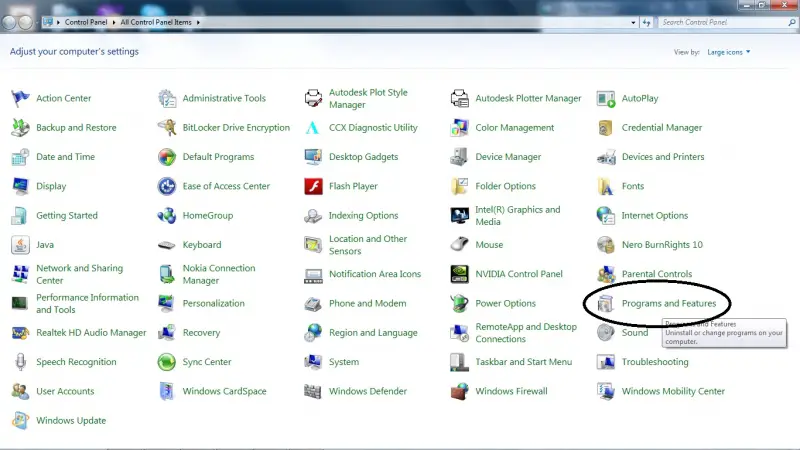Open the Nero BurnRights 10 icon

coord(605,245)
